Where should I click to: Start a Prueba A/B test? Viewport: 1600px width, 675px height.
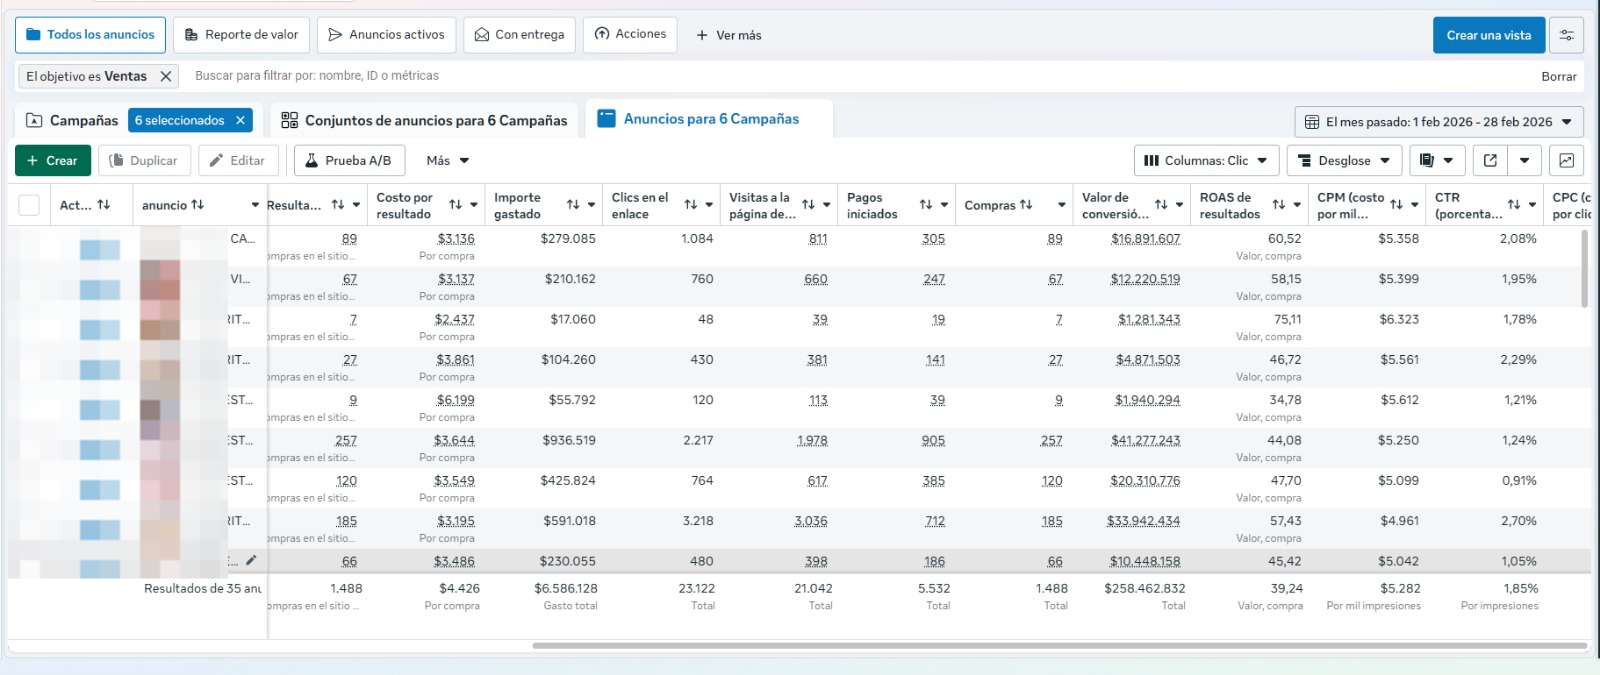click(348, 160)
